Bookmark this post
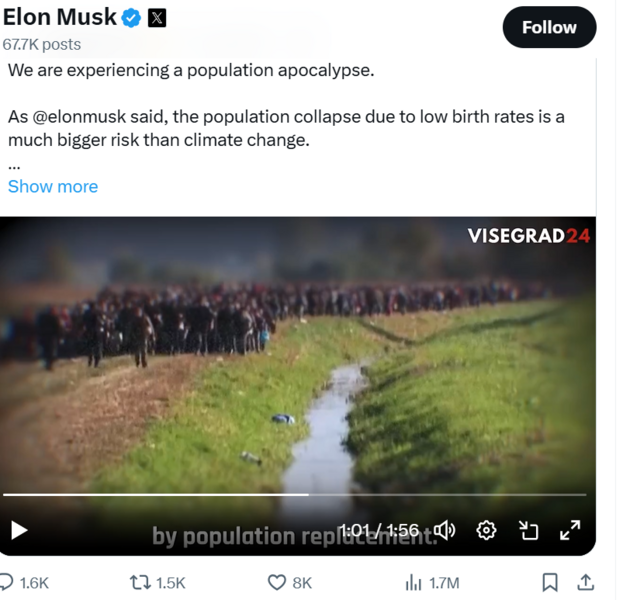 tap(549, 582)
